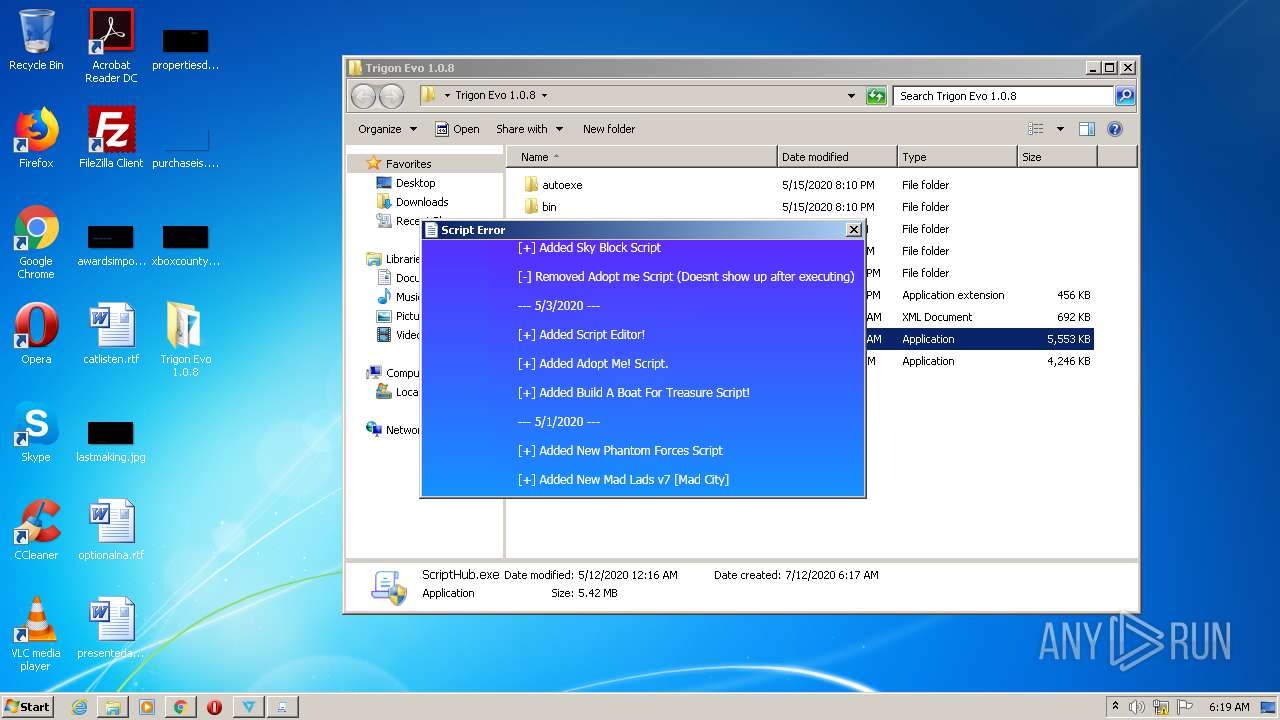The height and width of the screenshot is (720, 1280).
Task: Select the purchaseis desktop file
Action: [x=186, y=148]
